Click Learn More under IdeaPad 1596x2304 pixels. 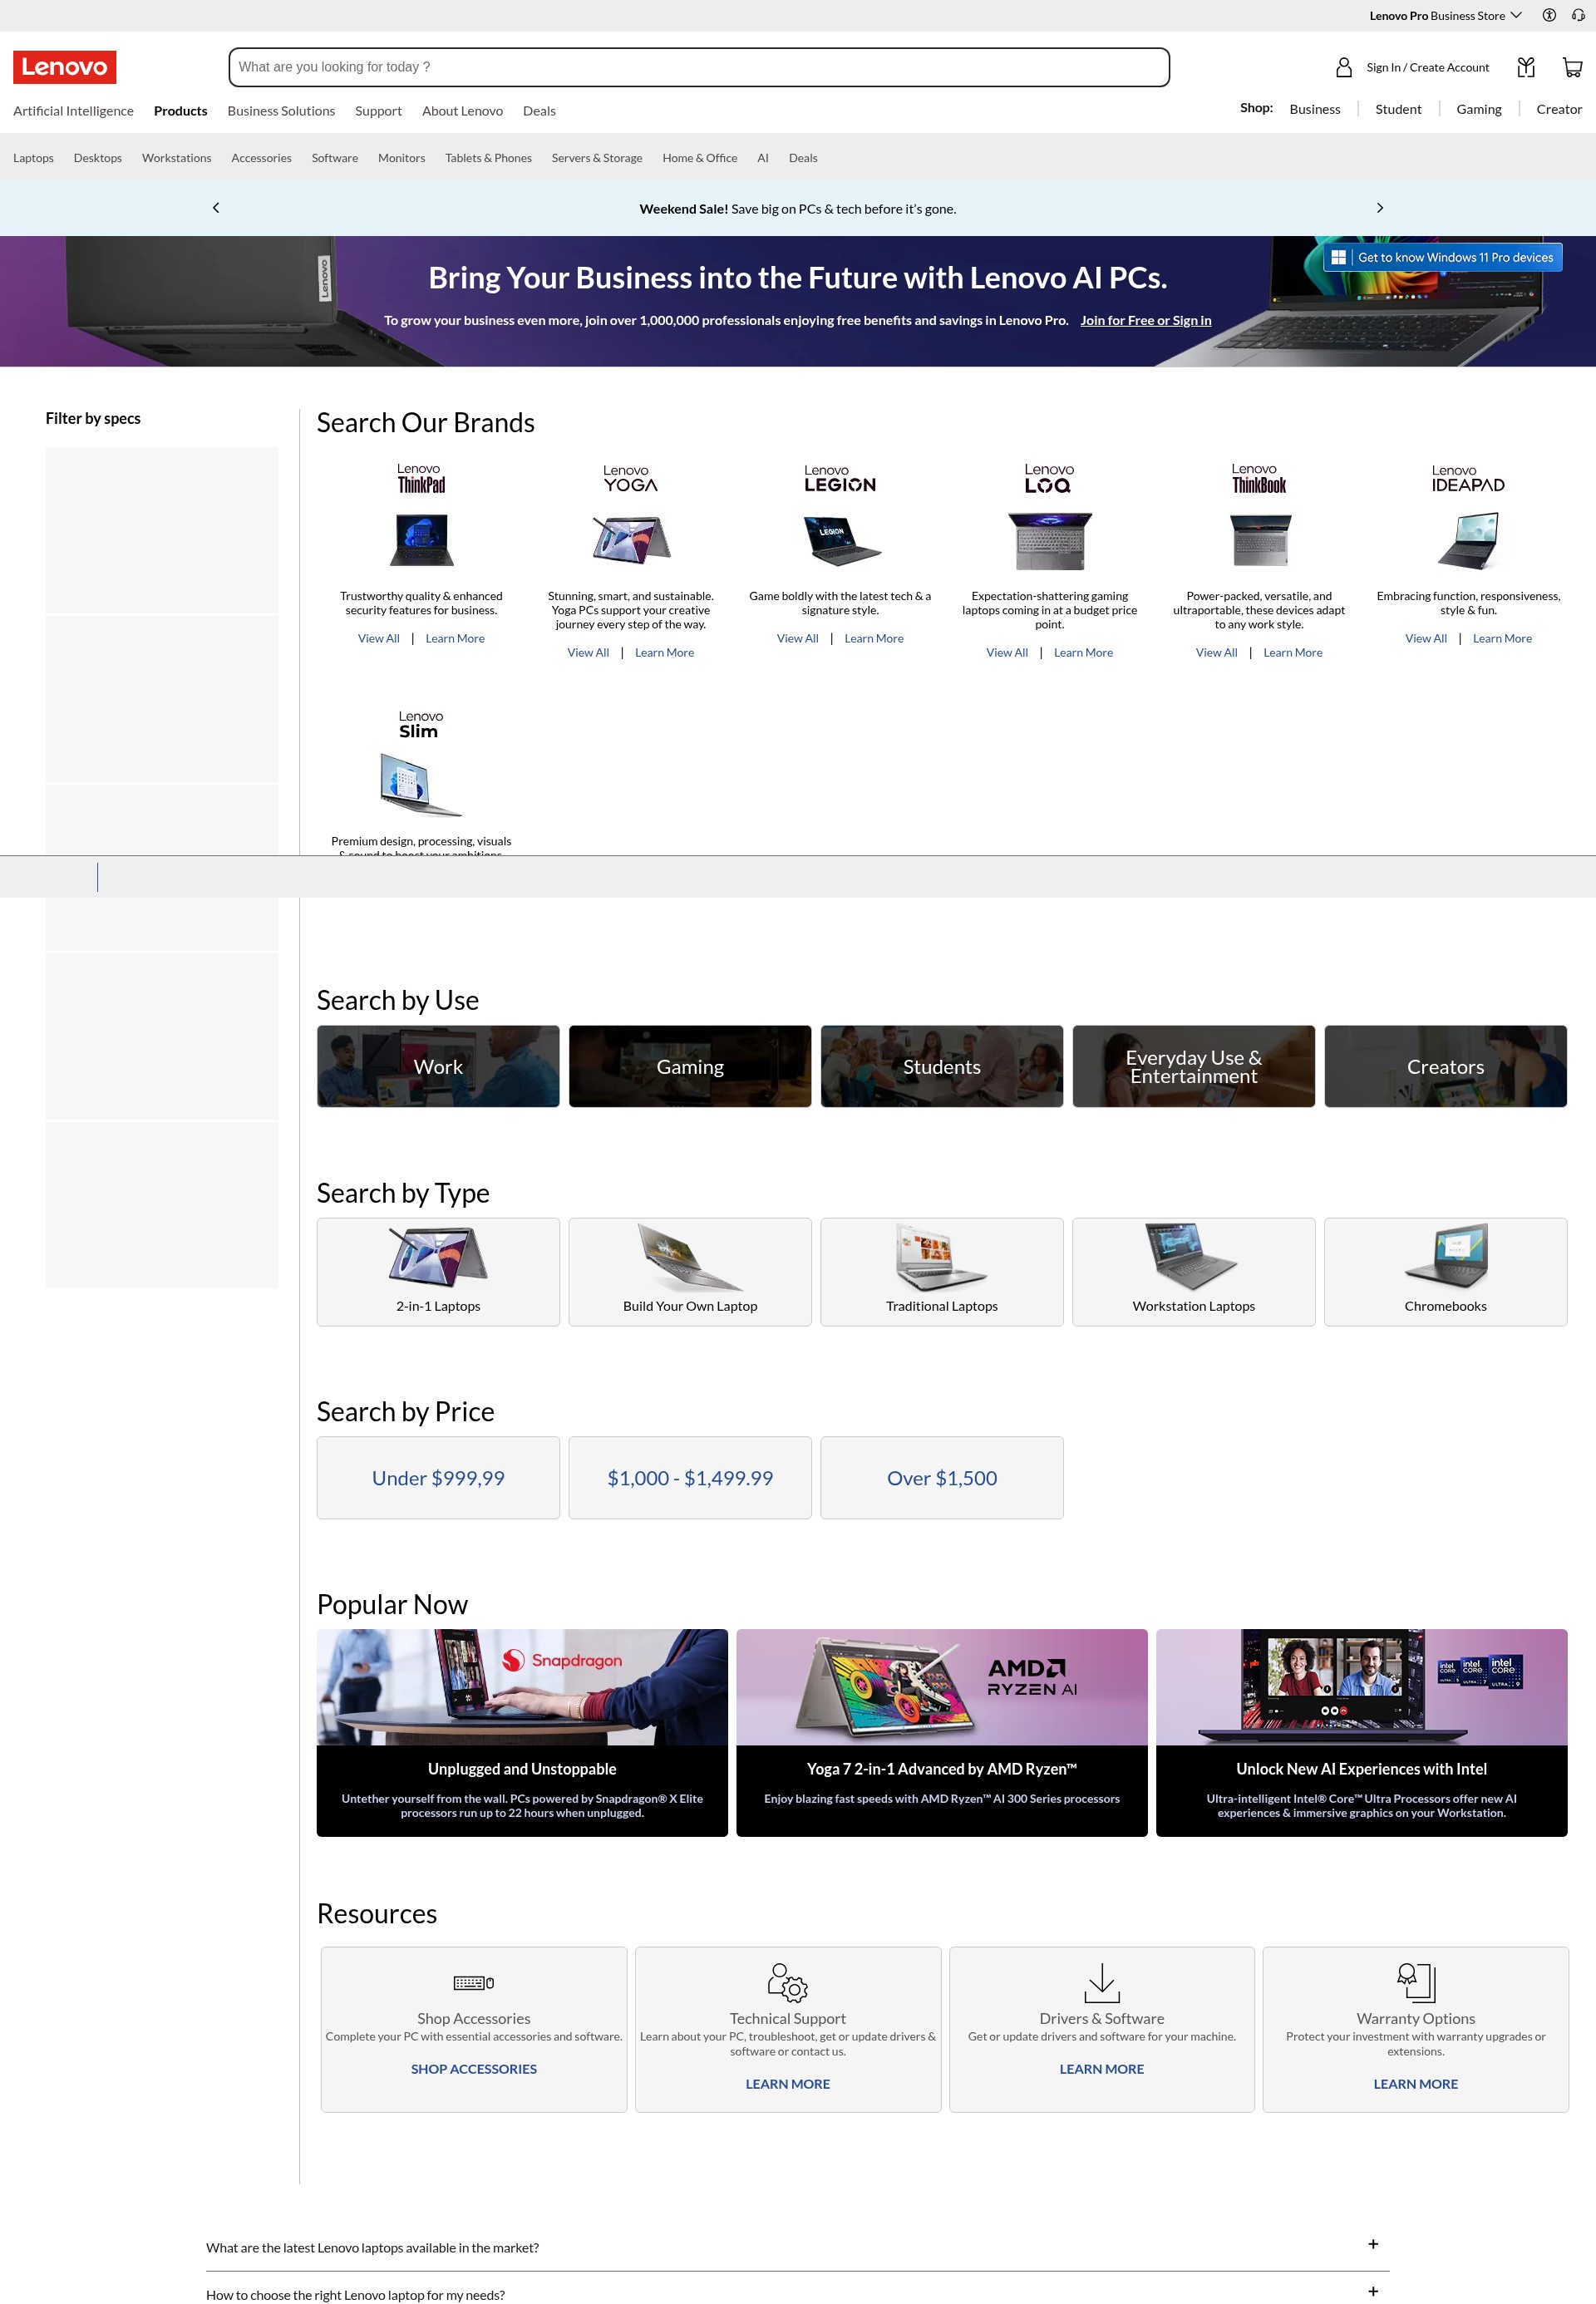click(1502, 638)
